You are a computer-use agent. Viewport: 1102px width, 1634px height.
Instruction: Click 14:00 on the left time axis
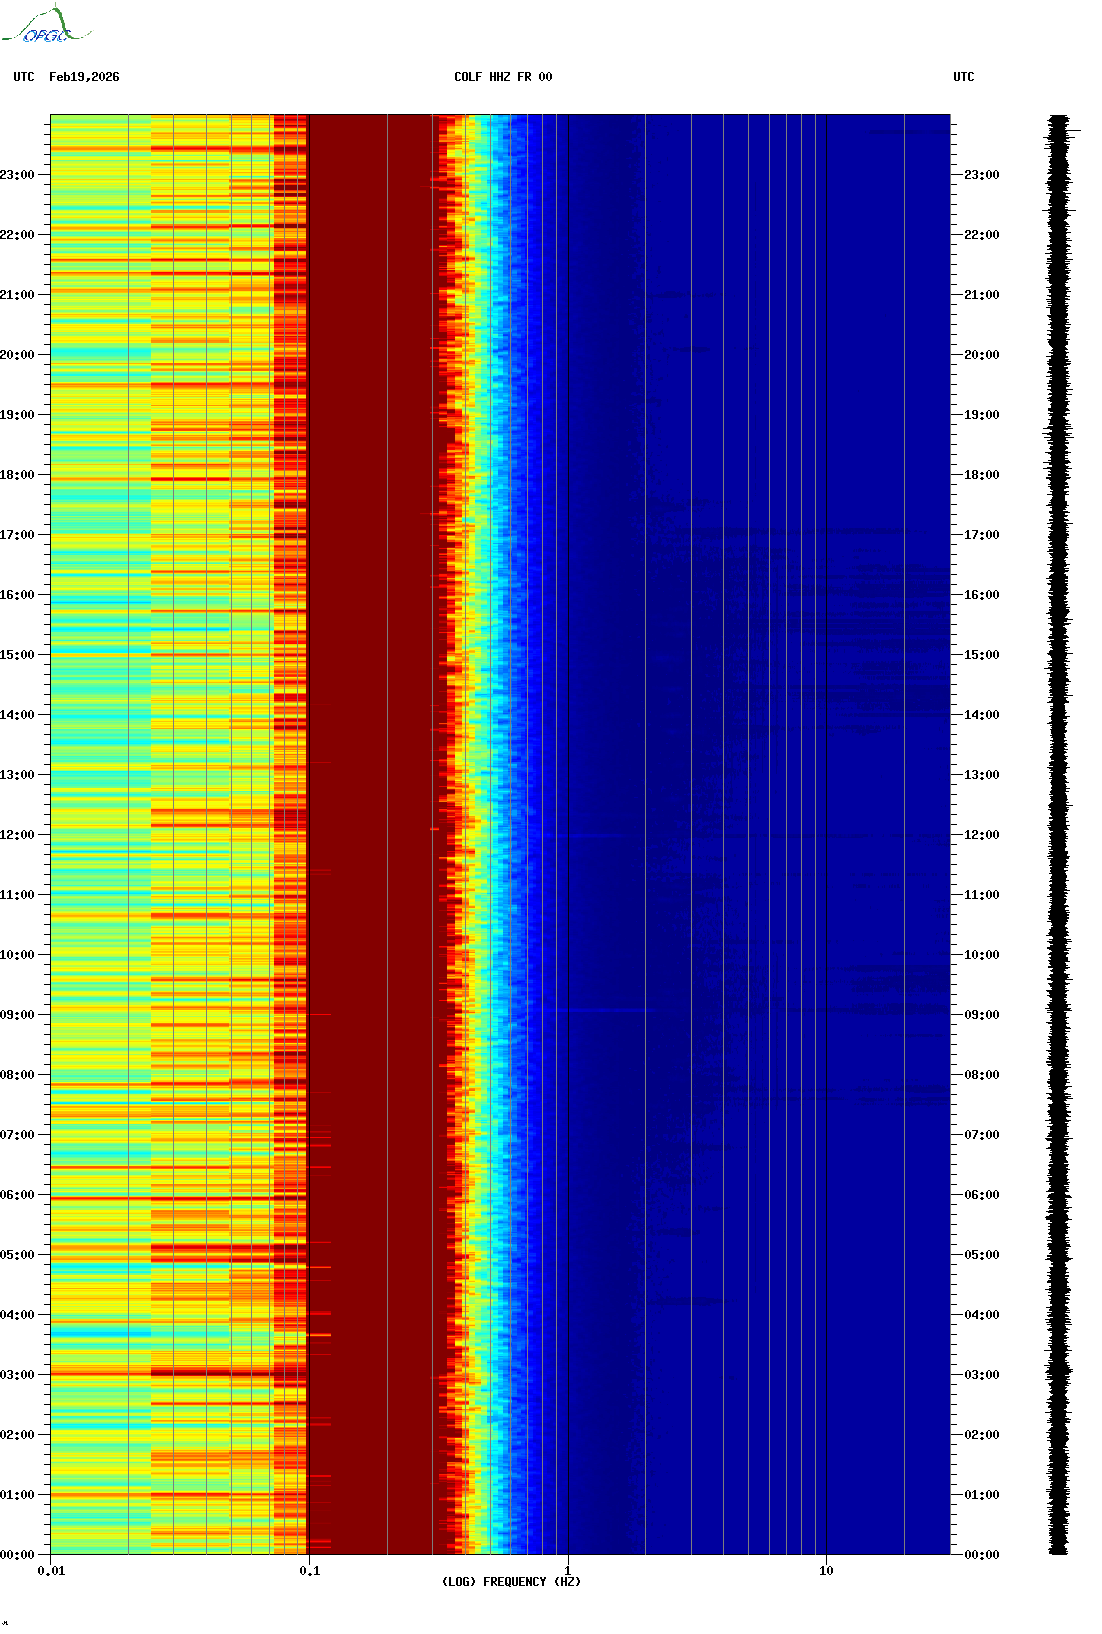17,715
